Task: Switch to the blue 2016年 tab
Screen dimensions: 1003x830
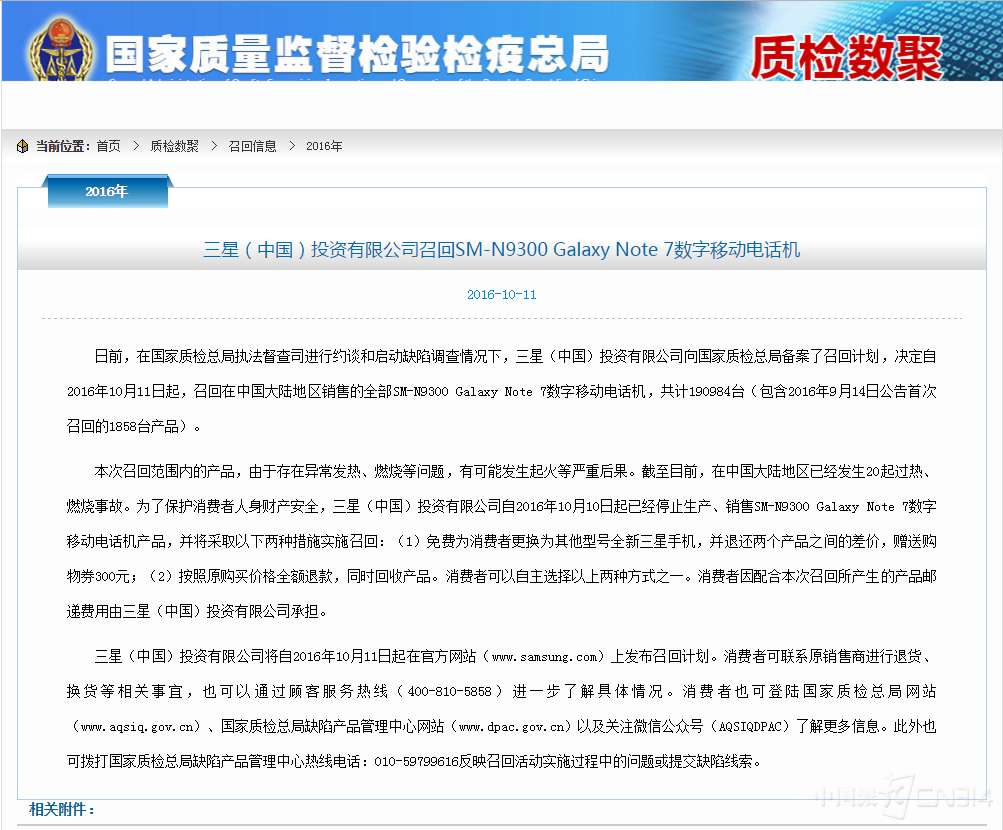Action: 107,191
